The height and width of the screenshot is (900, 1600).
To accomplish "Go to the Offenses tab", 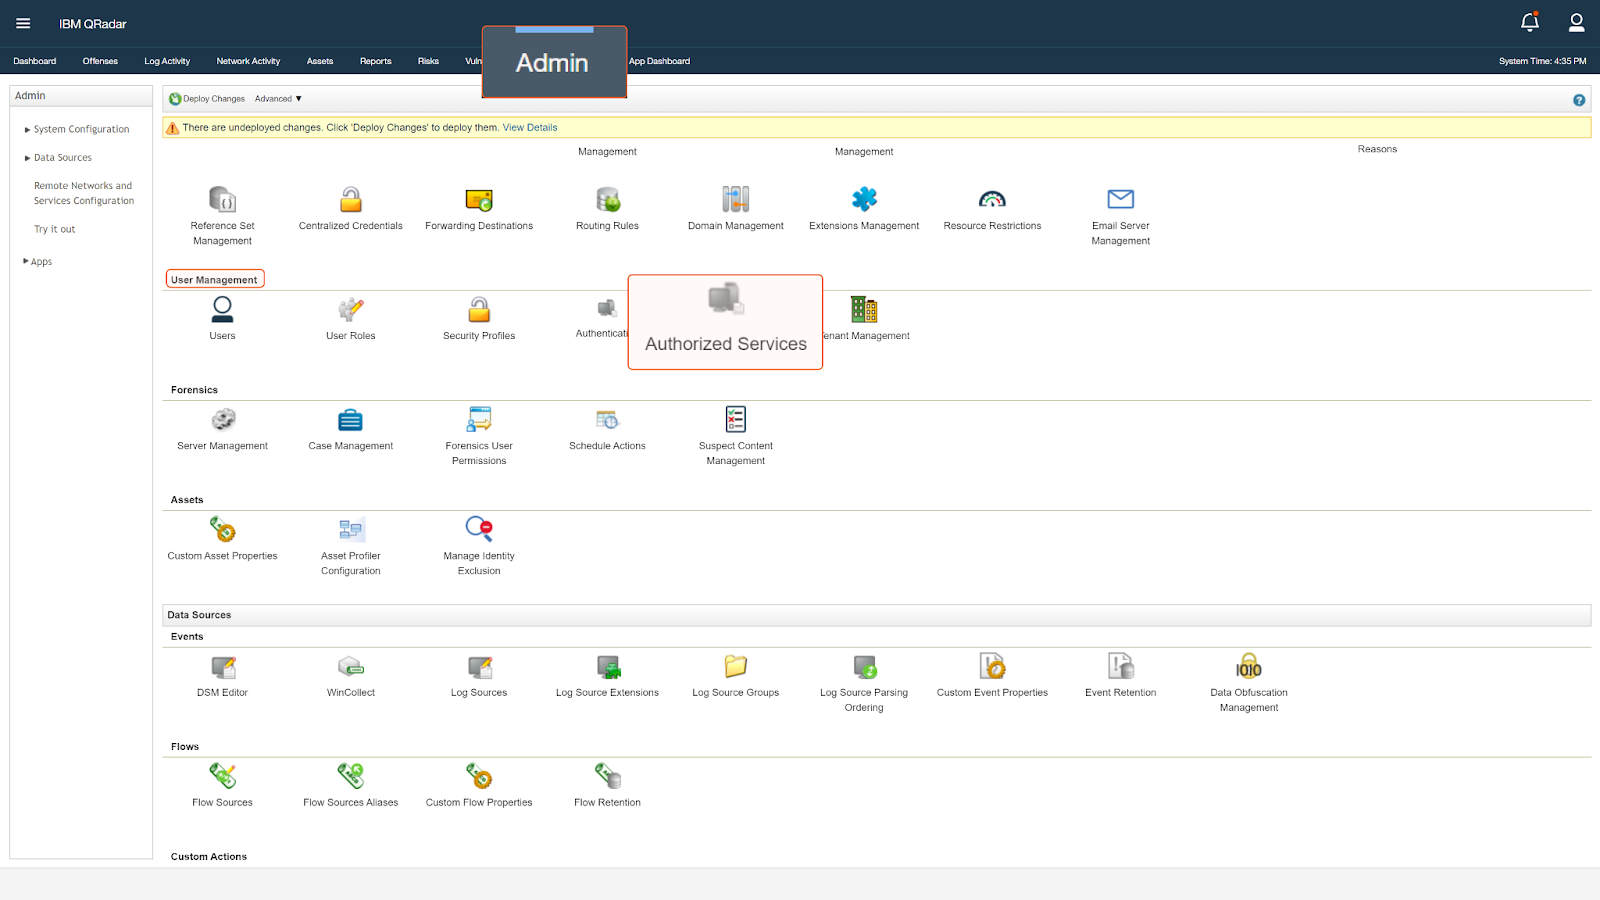I will tap(100, 61).
